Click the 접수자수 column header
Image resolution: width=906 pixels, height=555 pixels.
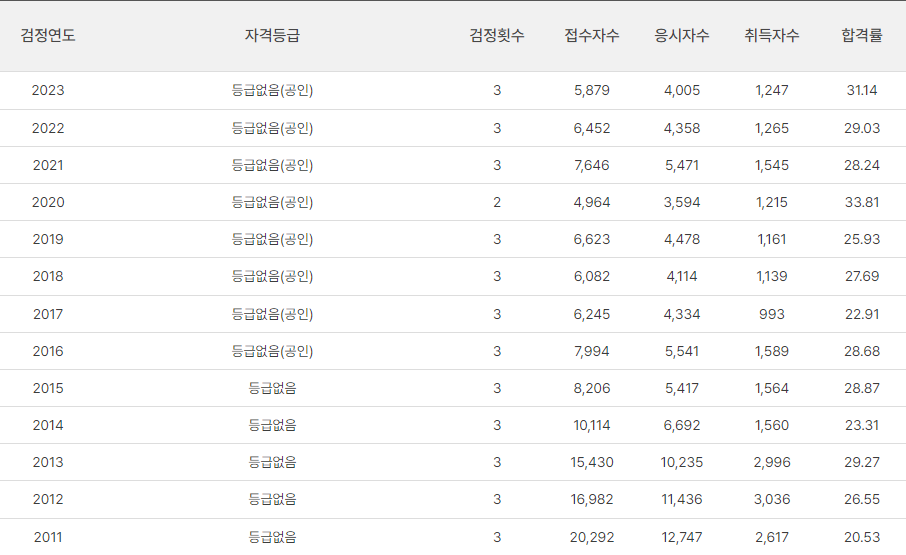pos(592,36)
